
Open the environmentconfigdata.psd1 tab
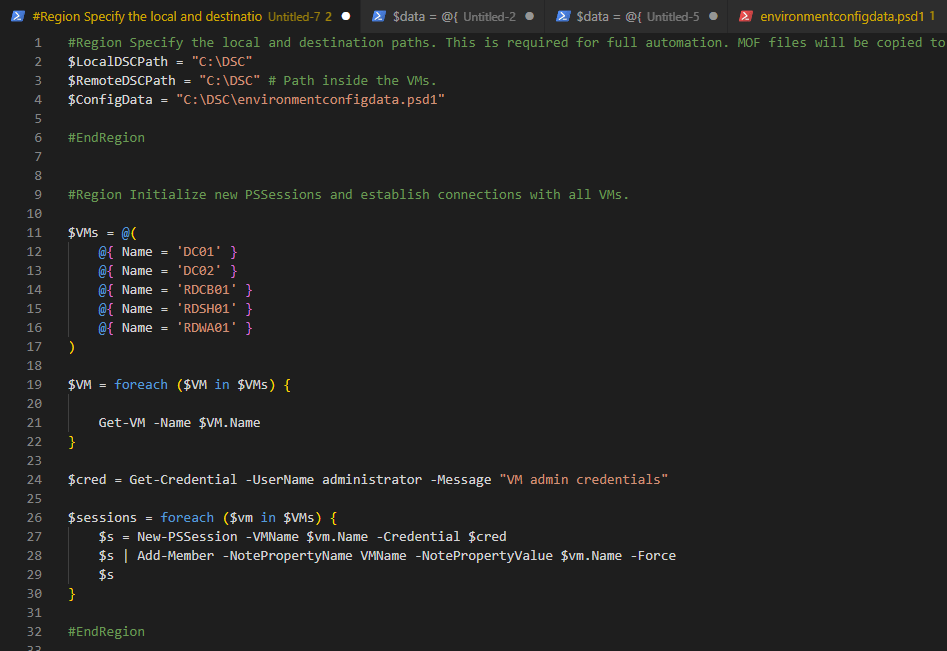click(841, 17)
